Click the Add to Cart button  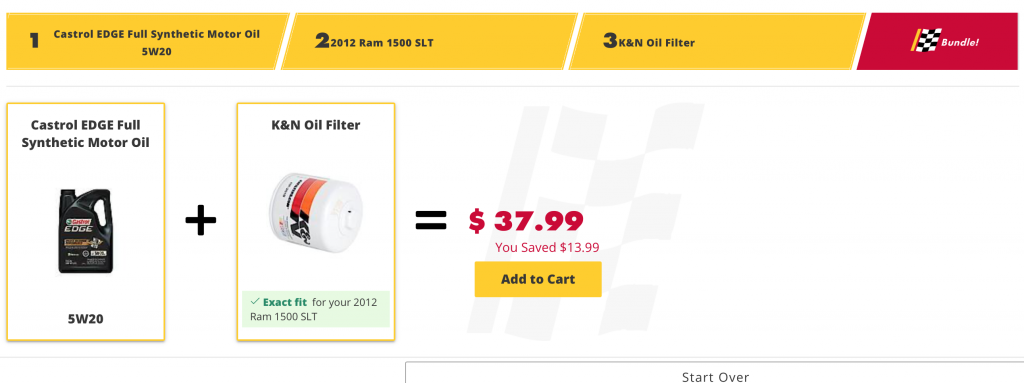click(x=537, y=279)
